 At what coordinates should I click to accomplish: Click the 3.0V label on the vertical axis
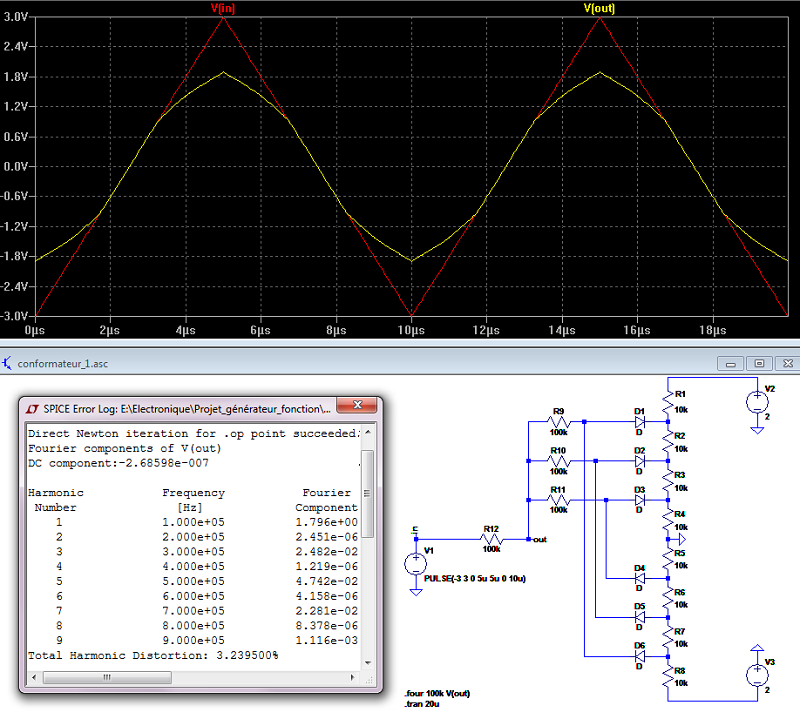click(16, 17)
